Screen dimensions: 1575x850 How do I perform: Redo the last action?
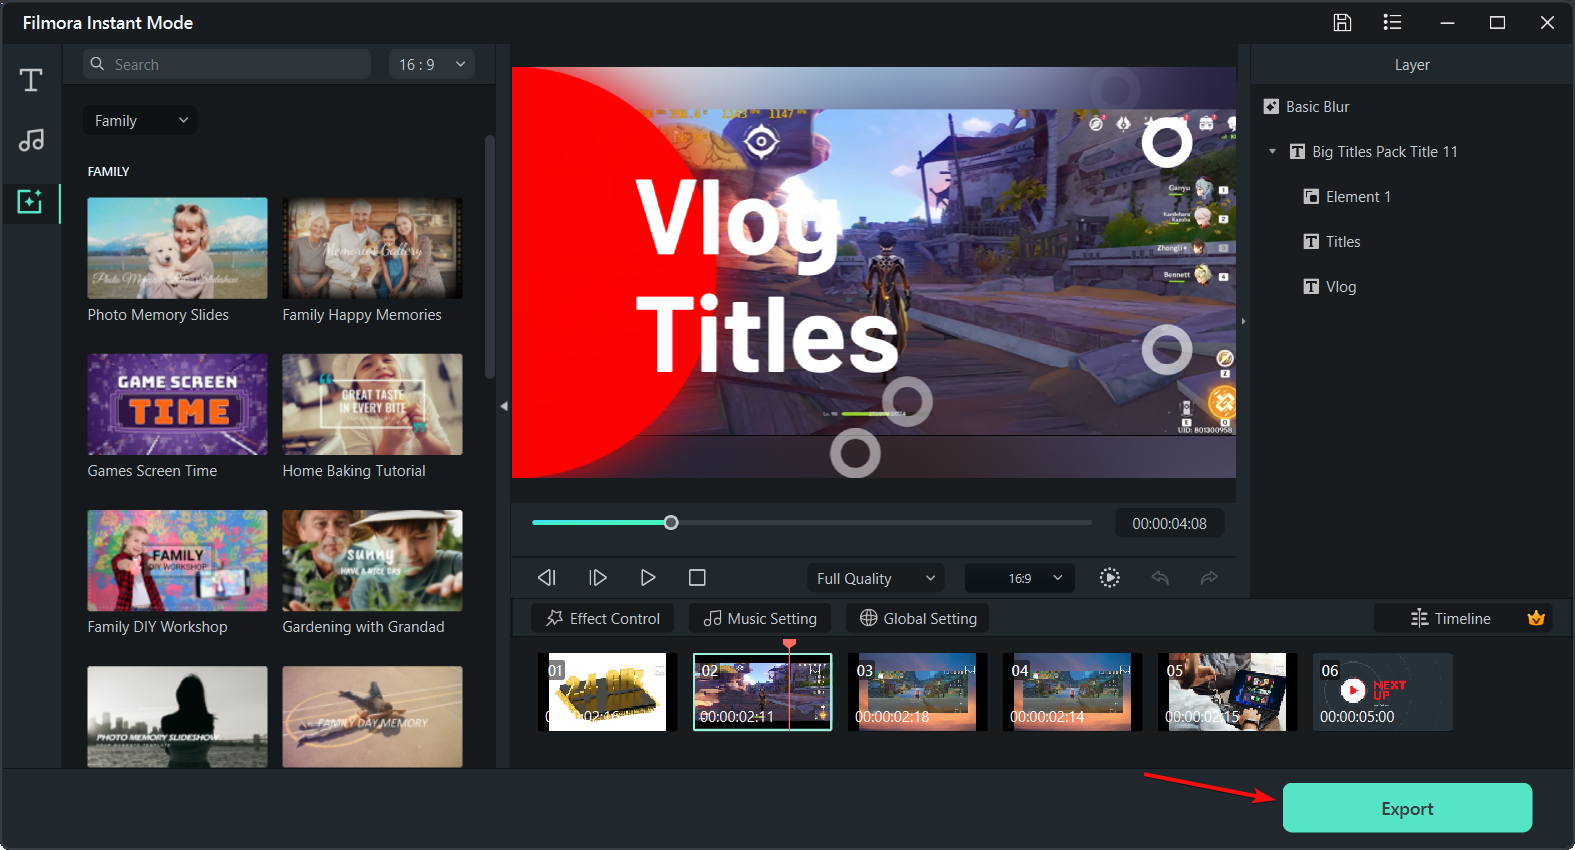[x=1209, y=577]
